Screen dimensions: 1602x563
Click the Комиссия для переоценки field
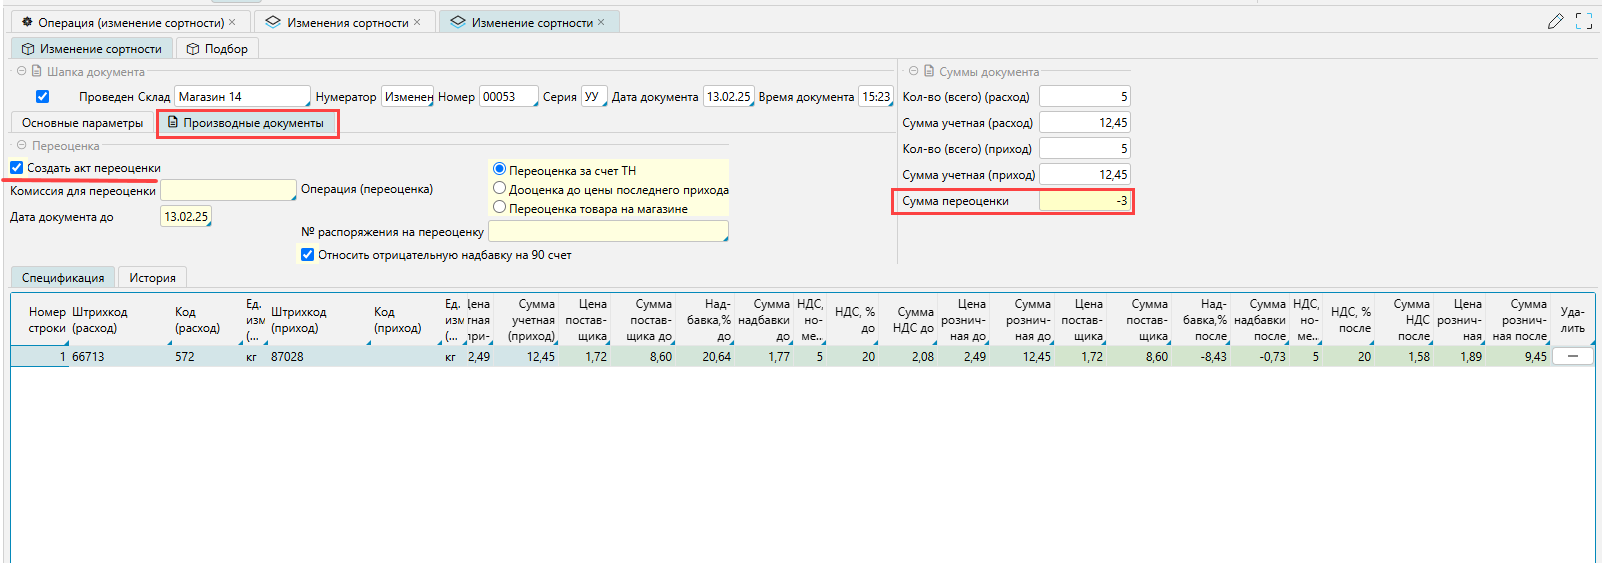[228, 190]
